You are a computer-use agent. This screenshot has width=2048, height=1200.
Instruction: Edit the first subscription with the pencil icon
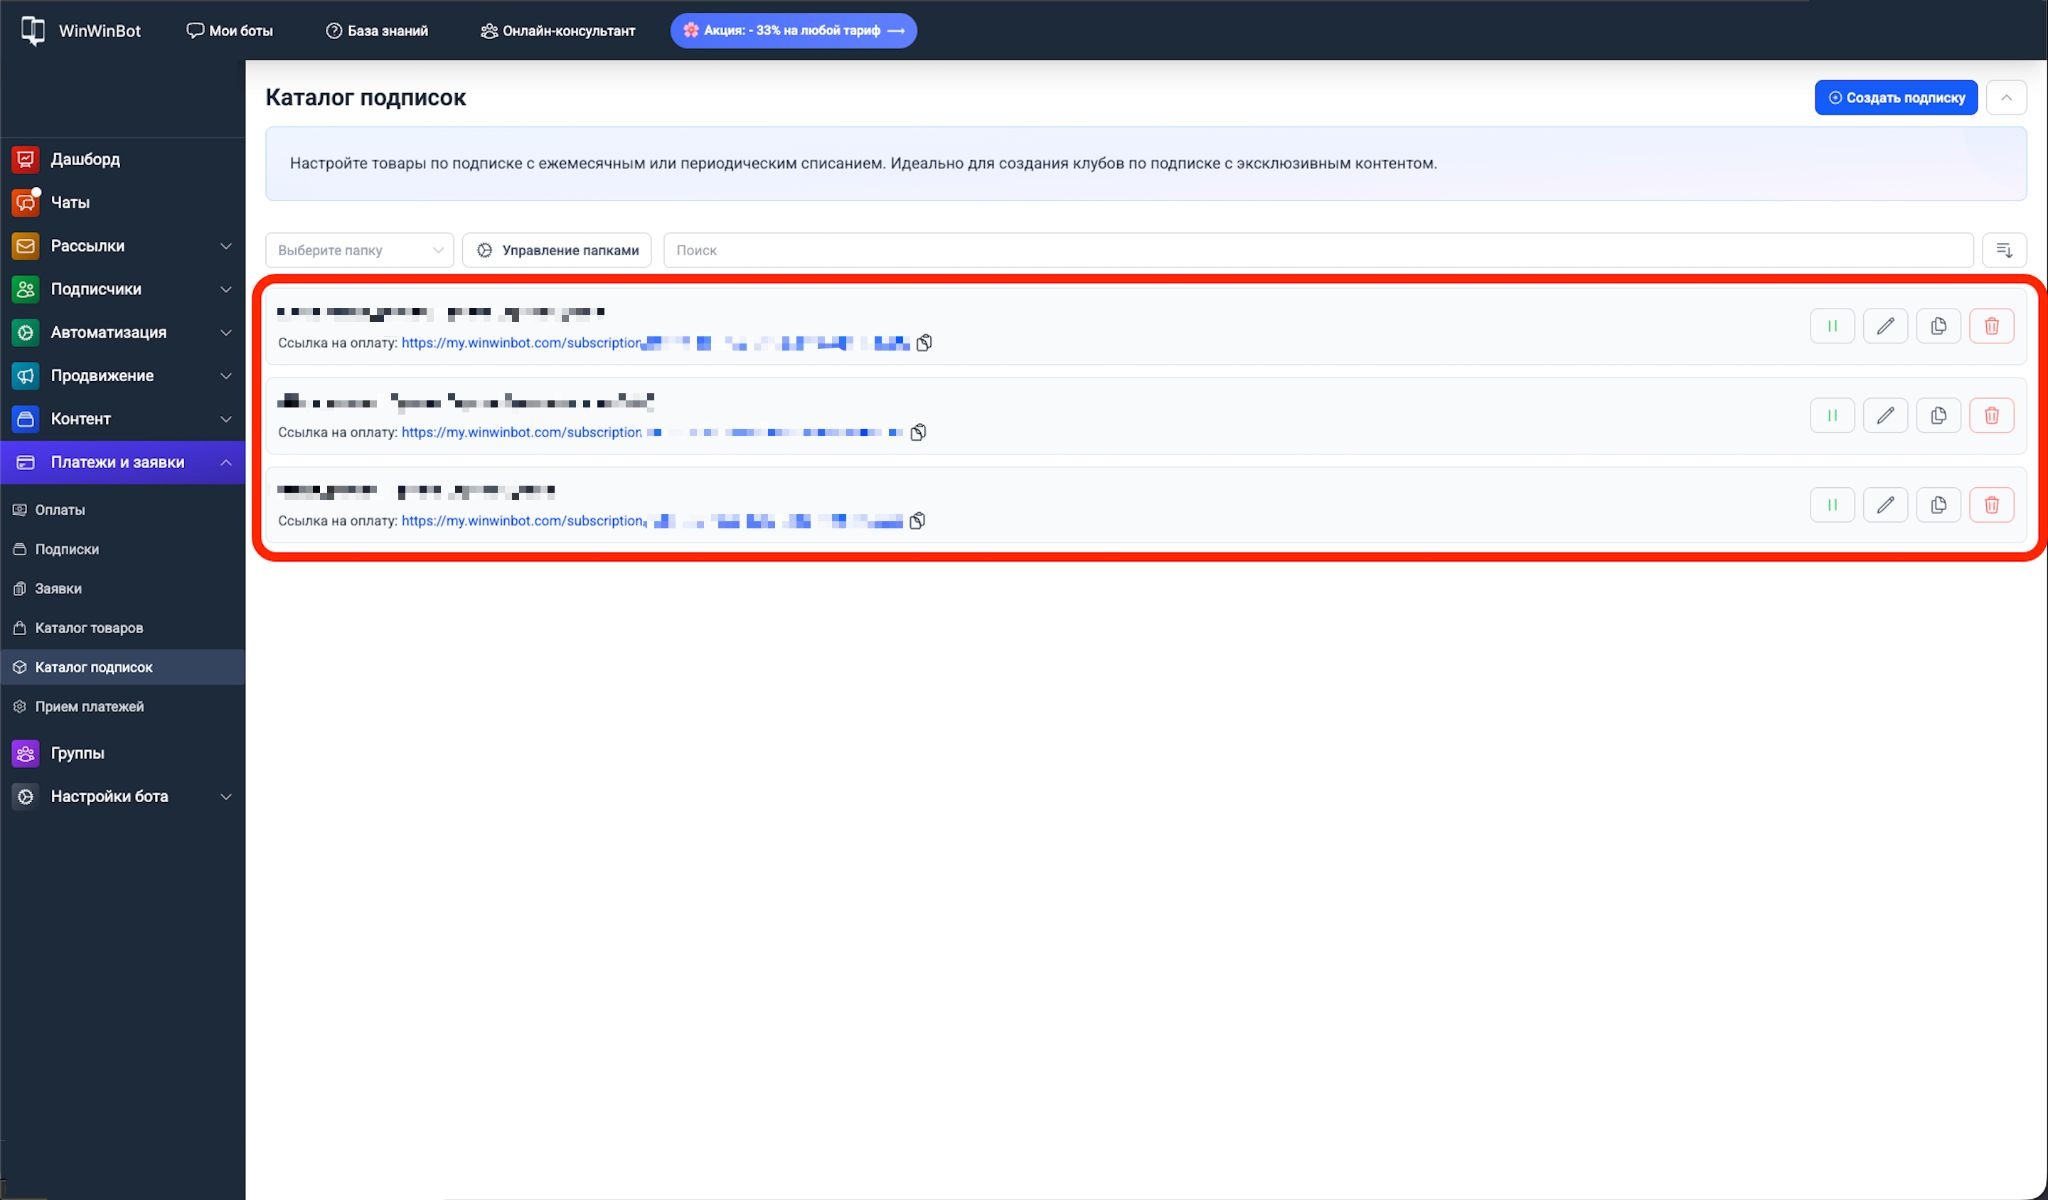[1885, 326]
